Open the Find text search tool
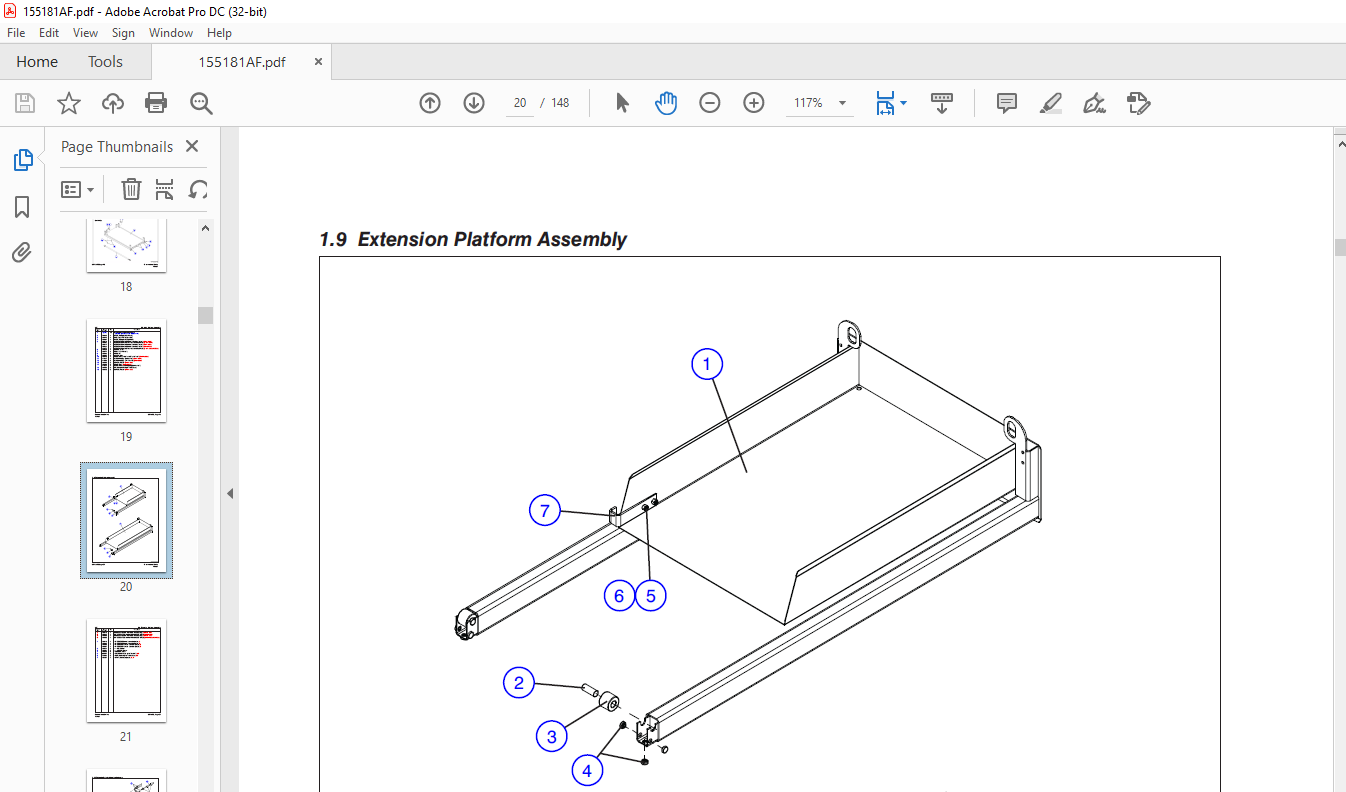This screenshot has width=1346, height=792. pyautogui.click(x=201, y=103)
